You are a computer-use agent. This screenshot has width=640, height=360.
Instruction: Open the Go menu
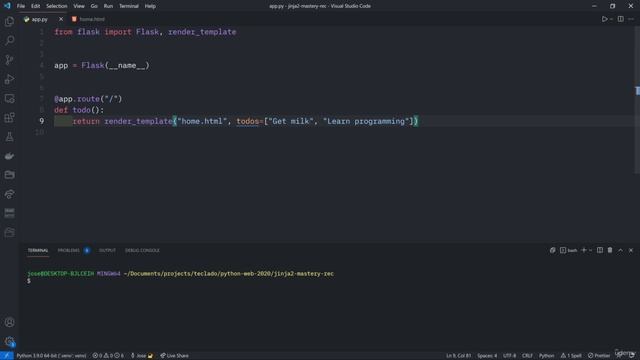[x=94, y=6]
